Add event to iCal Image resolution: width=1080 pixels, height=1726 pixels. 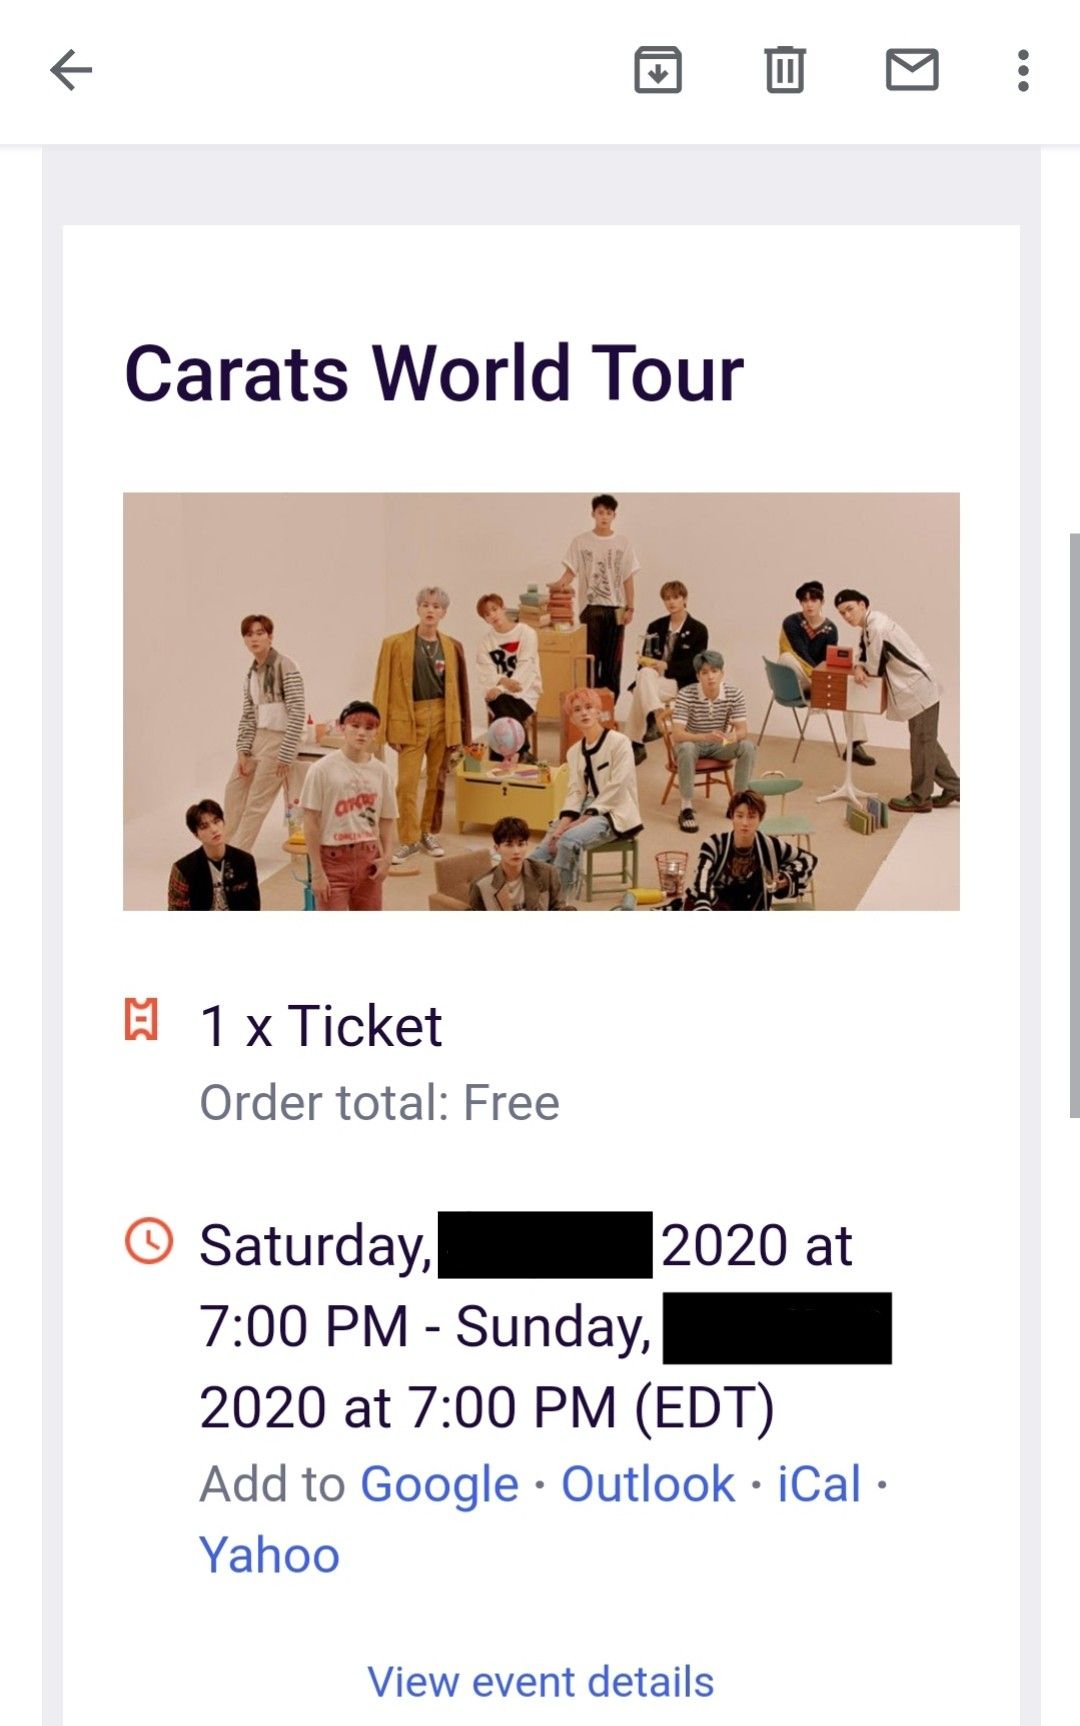coord(819,1484)
